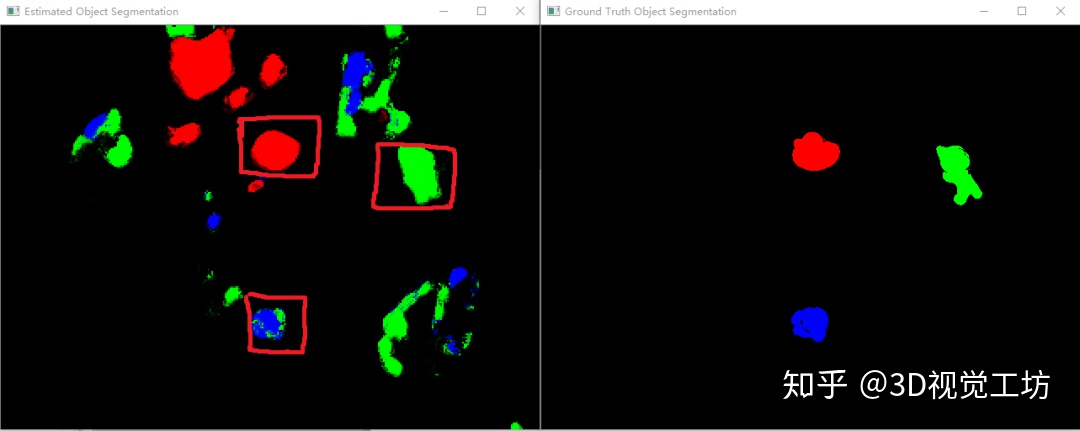Click the Ground Truth Object Segmentation title text

(650, 12)
